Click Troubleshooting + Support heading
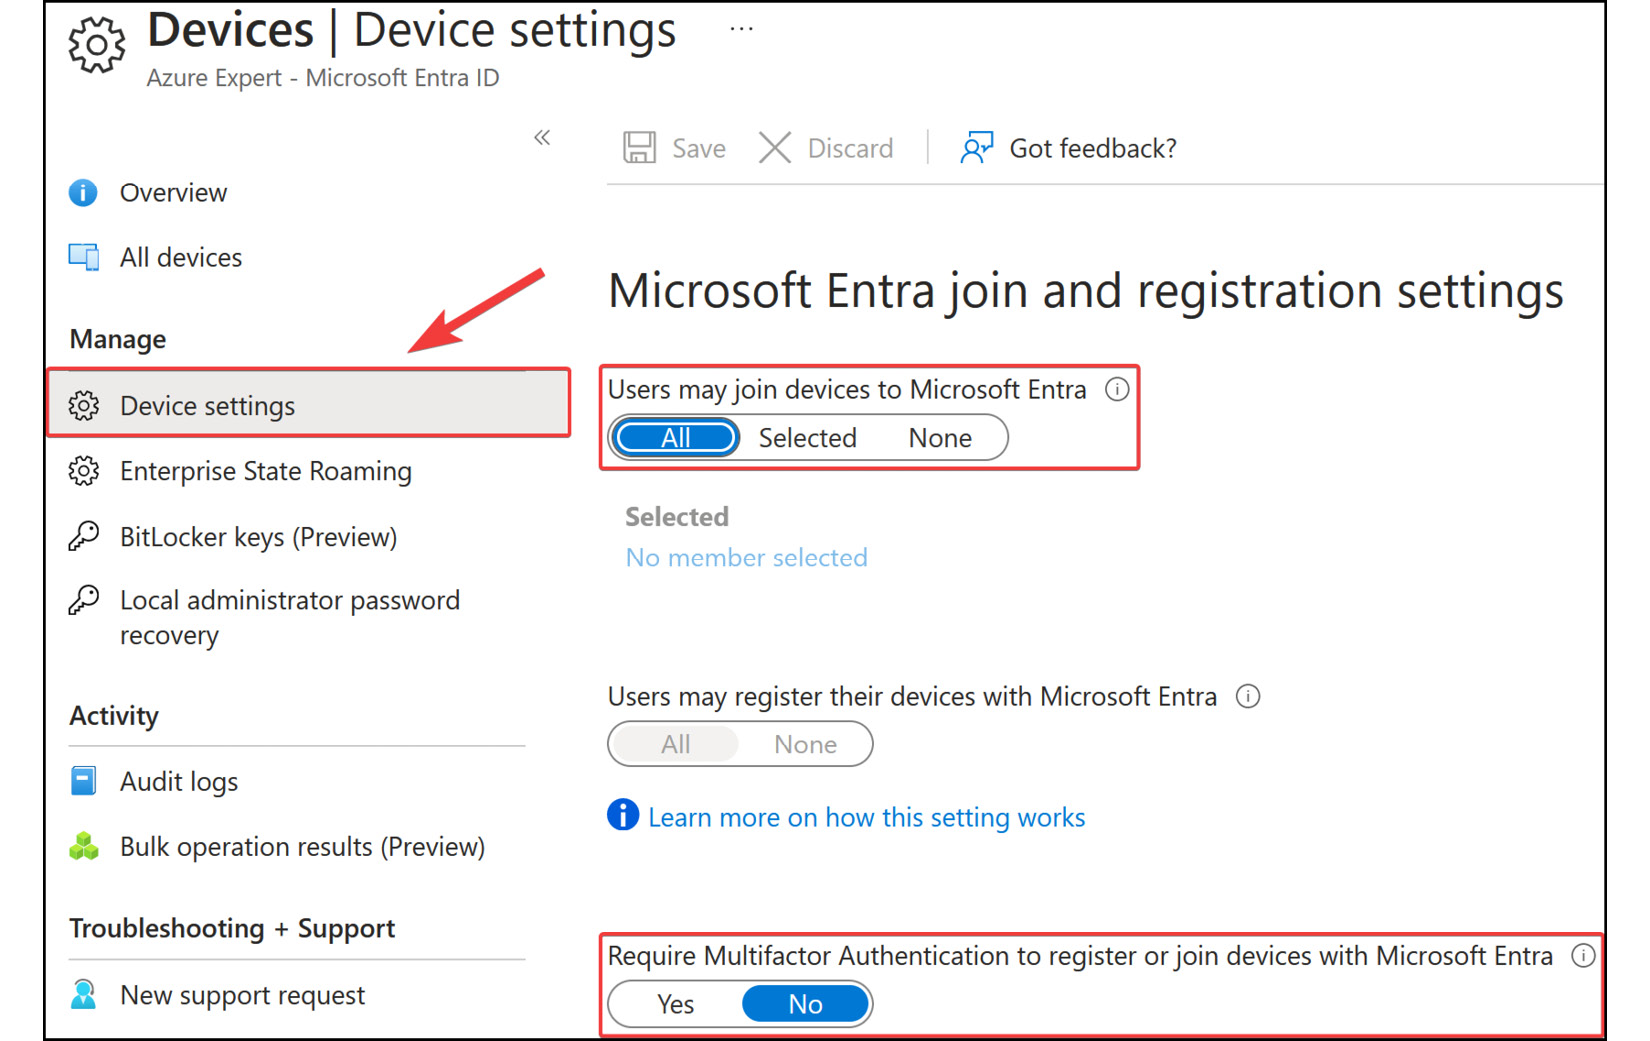Screen dimensions: 1650x1041 click(232, 928)
